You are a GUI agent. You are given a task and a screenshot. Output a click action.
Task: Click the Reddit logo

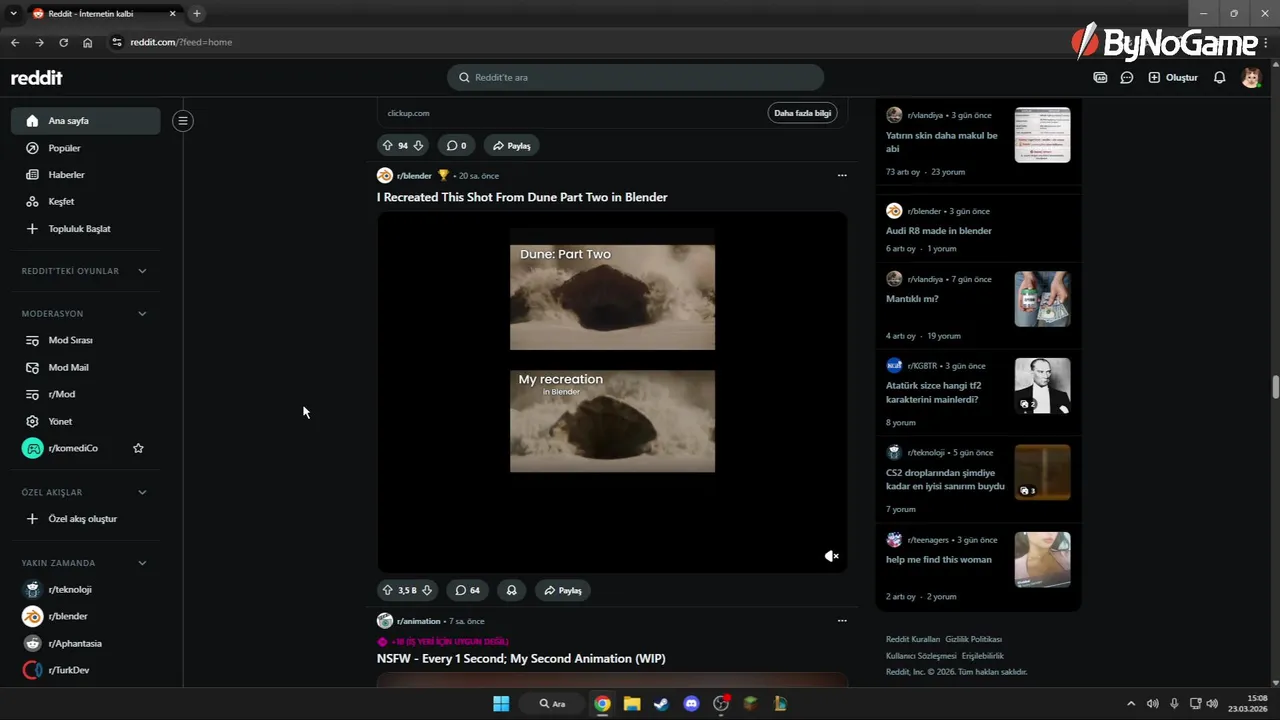point(37,78)
